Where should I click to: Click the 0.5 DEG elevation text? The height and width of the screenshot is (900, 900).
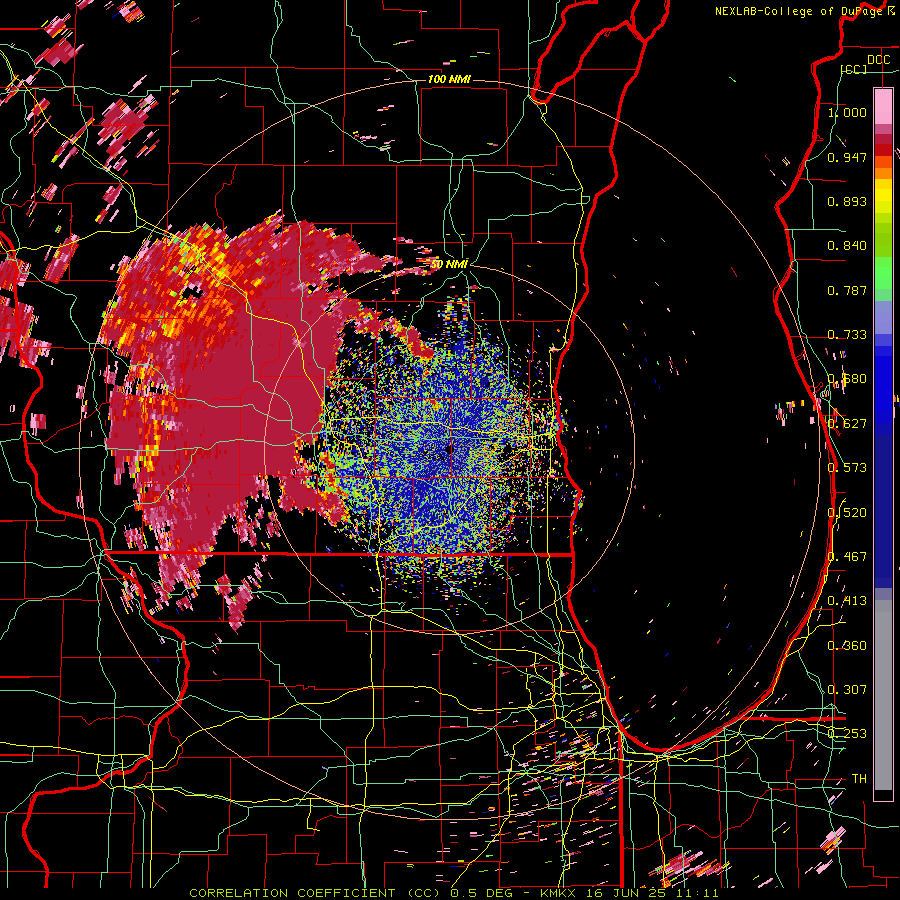[x=482, y=893]
